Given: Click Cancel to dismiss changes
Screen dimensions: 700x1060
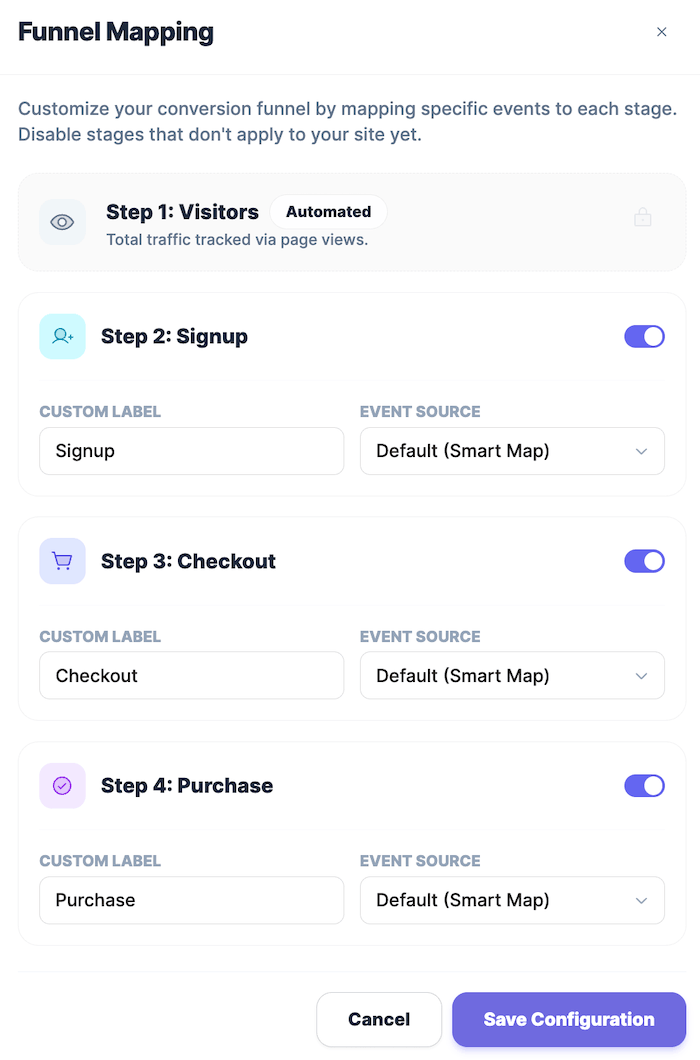Looking at the screenshot, I should click(x=379, y=1019).
